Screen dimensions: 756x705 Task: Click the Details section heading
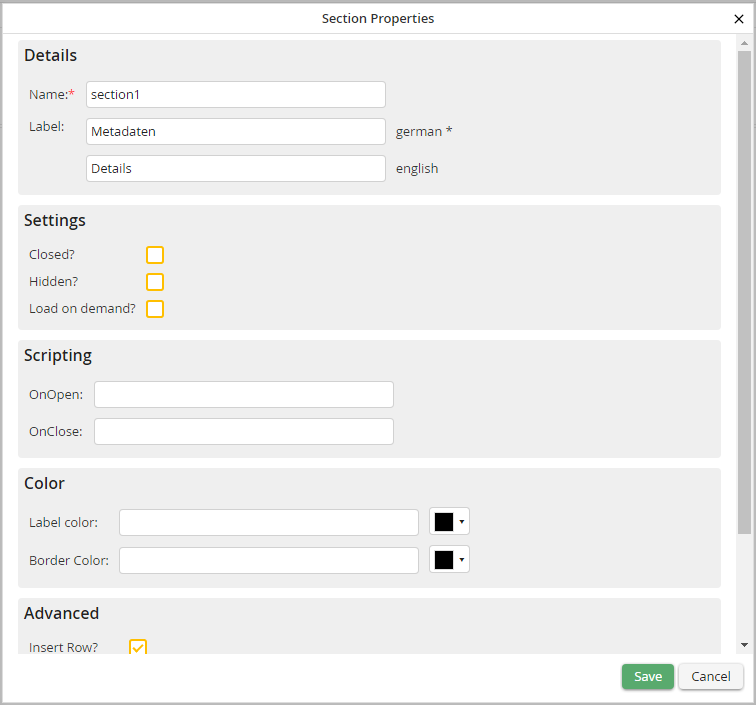point(51,55)
